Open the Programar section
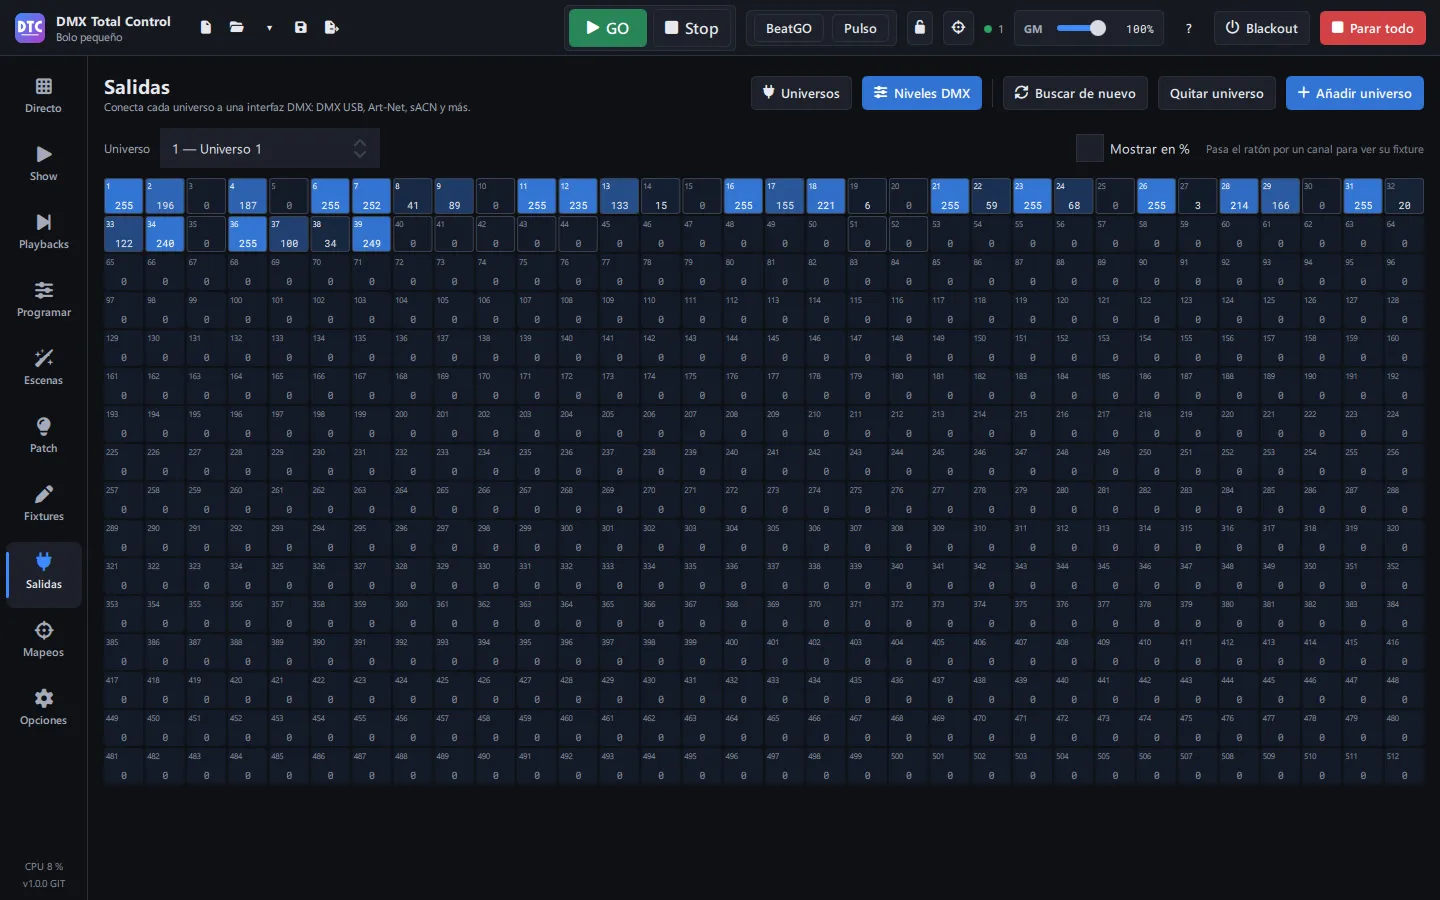 coord(43,300)
